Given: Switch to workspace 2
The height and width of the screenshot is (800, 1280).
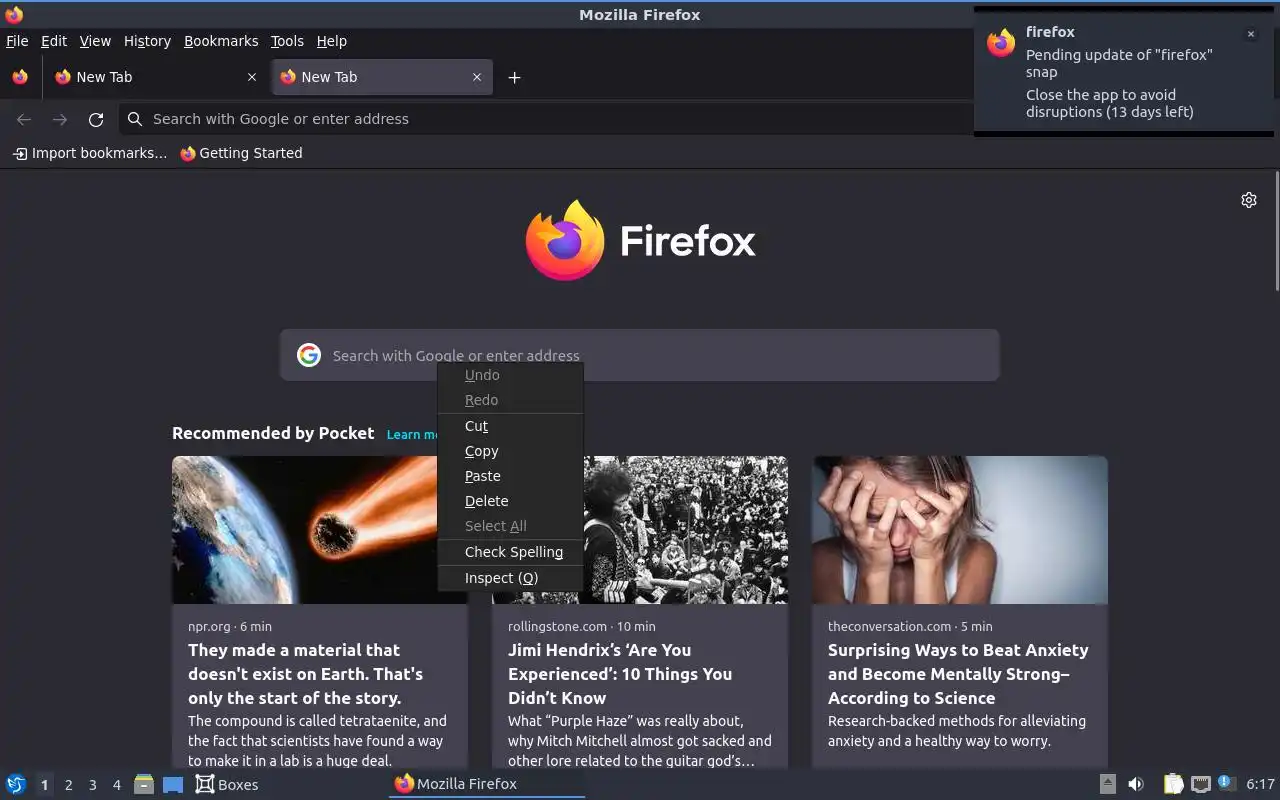Looking at the screenshot, I should click(x=68, y=785).
